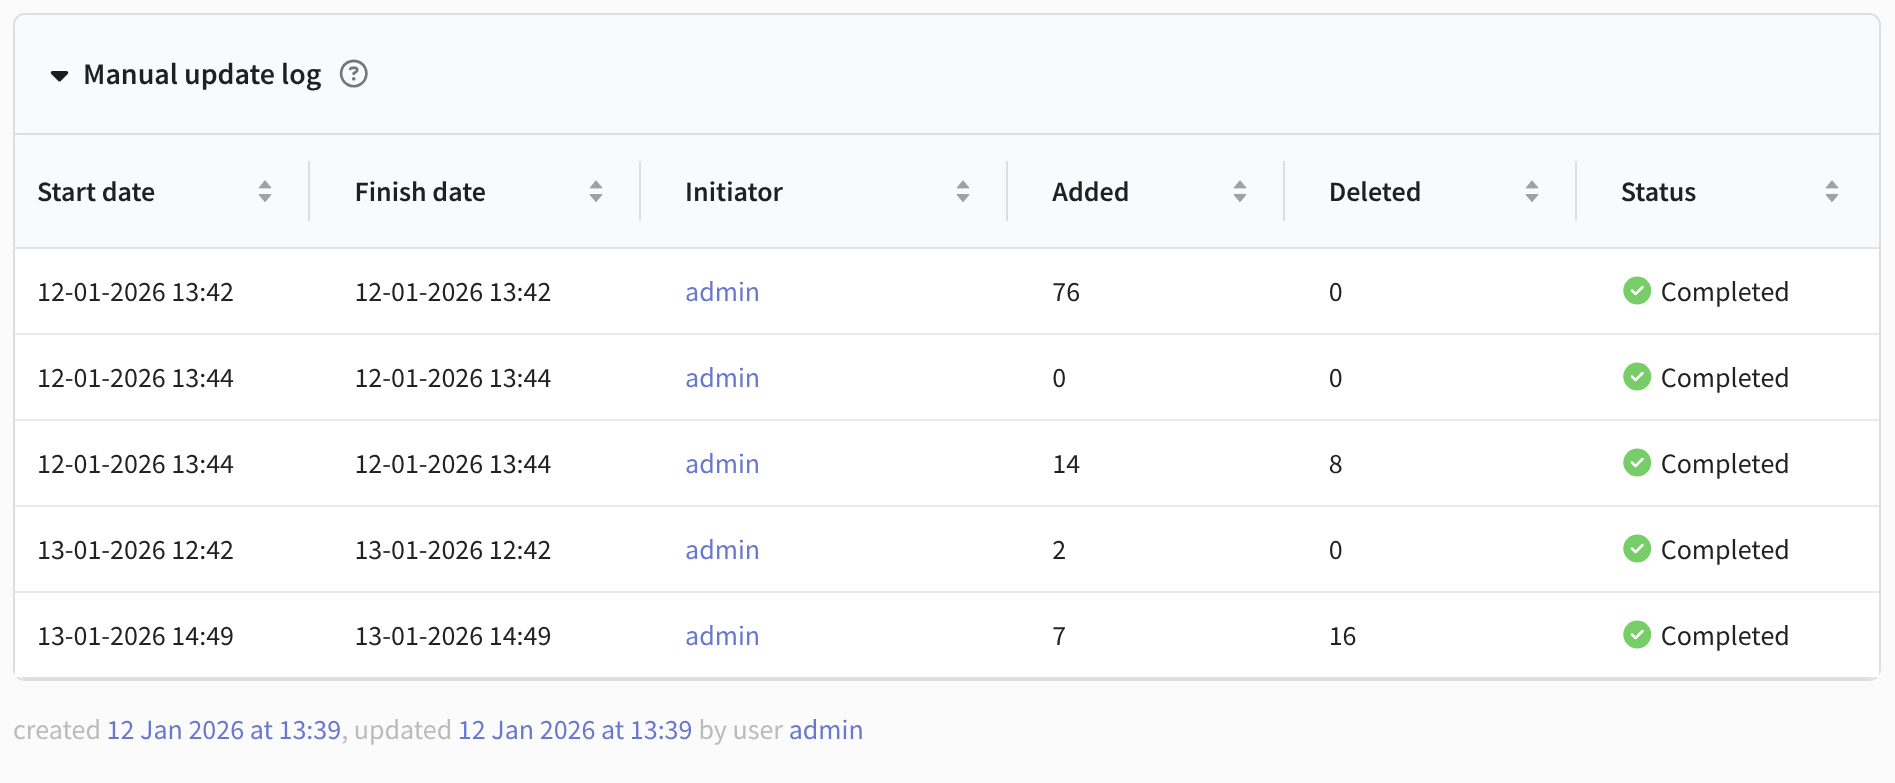The image size is (1895, 783).
Task: Open admin link in 13:42 row
Action: point(722,292)
